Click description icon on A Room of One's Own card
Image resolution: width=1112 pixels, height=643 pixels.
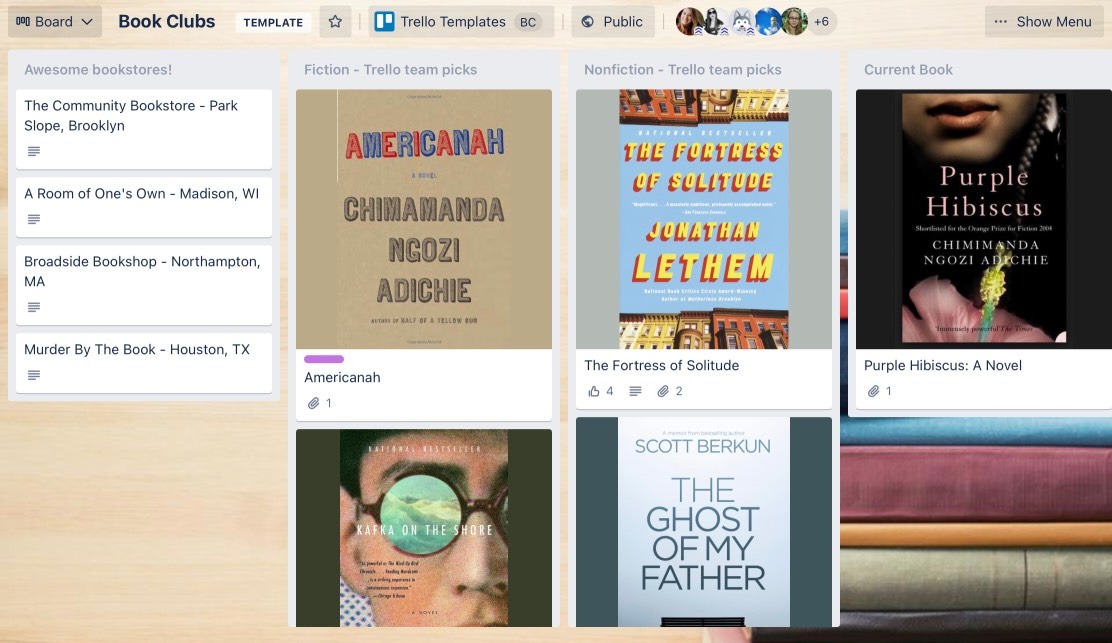point(33,219)
